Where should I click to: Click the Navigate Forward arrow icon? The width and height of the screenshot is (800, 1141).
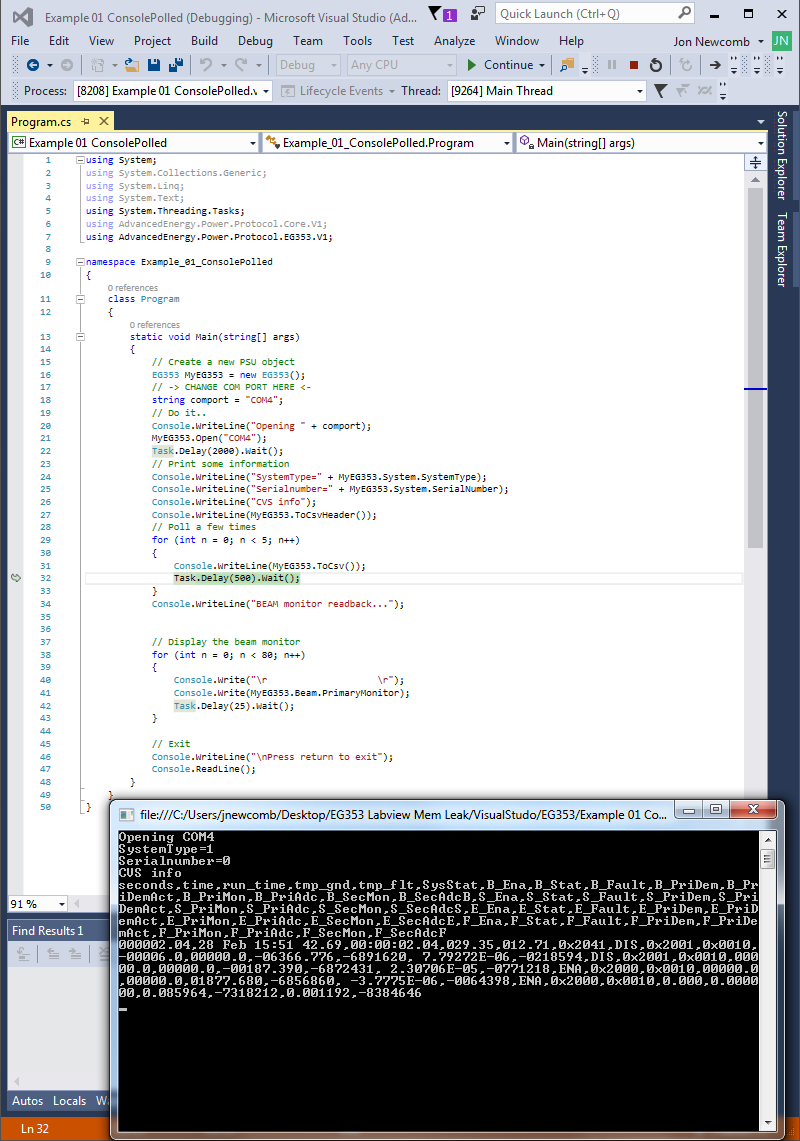coord(67,65)
